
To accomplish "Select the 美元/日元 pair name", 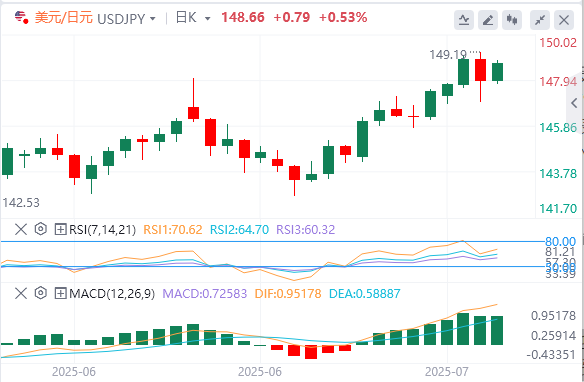I will [x=63, y=17].
